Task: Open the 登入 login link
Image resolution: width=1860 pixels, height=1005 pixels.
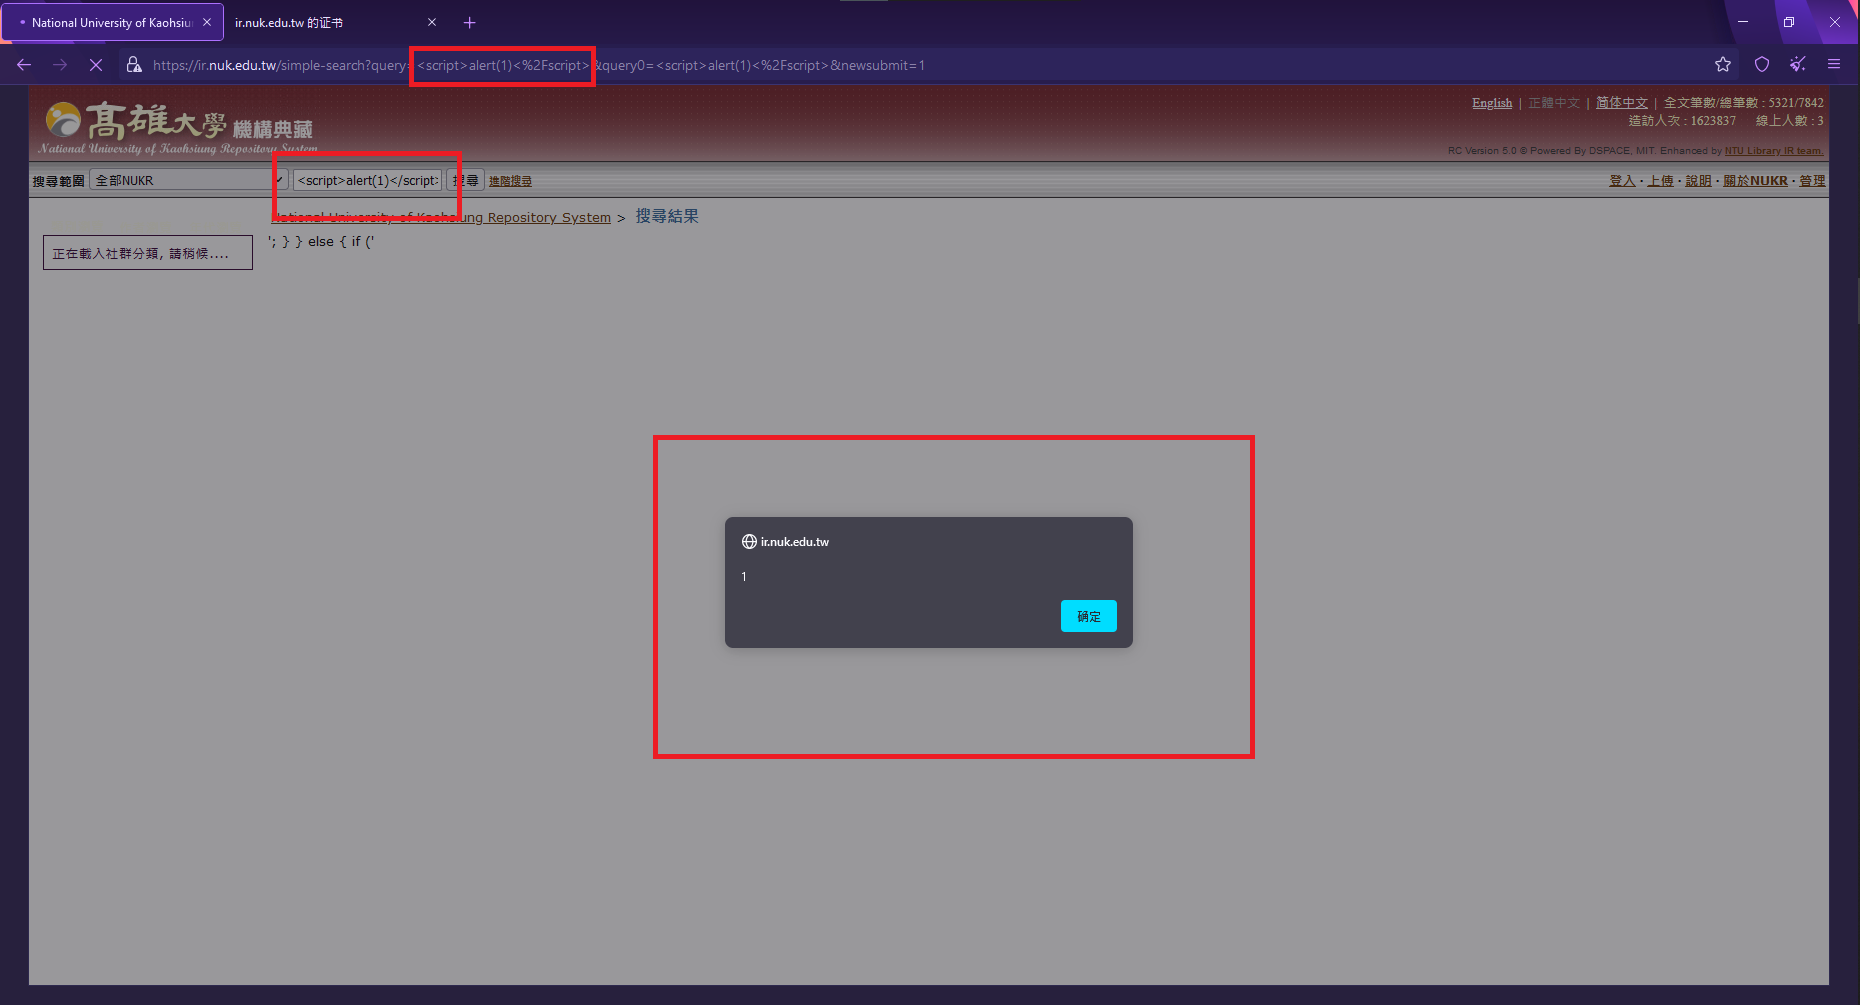Action: [x=1622, y=181]
